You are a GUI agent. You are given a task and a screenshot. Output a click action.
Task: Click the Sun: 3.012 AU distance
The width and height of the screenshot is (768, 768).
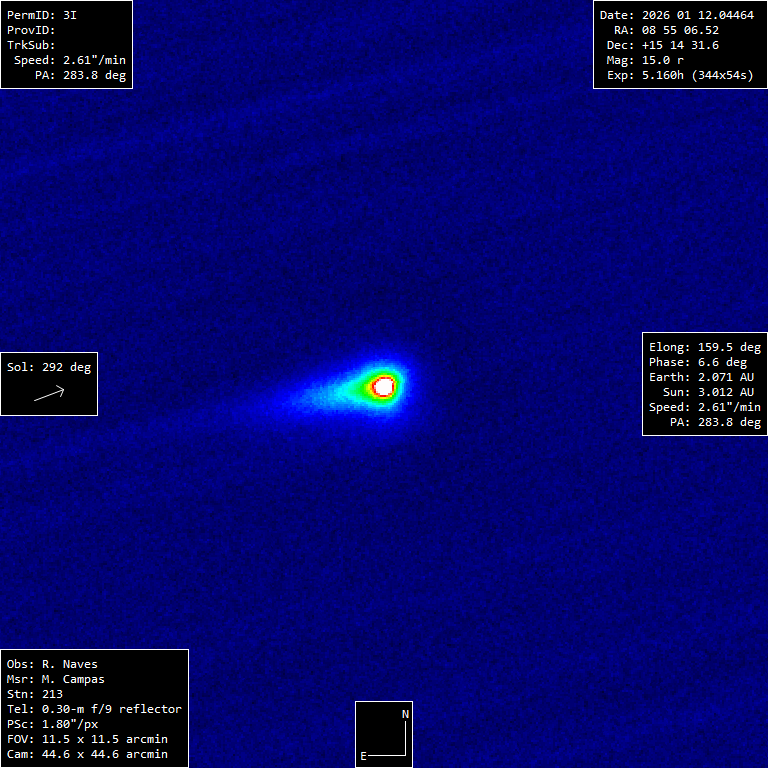pos(708,392)
